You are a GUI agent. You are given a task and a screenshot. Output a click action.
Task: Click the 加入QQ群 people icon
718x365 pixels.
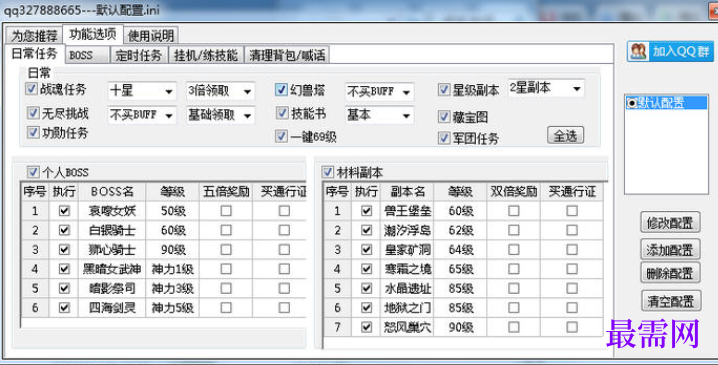click(x=638, y=51)
